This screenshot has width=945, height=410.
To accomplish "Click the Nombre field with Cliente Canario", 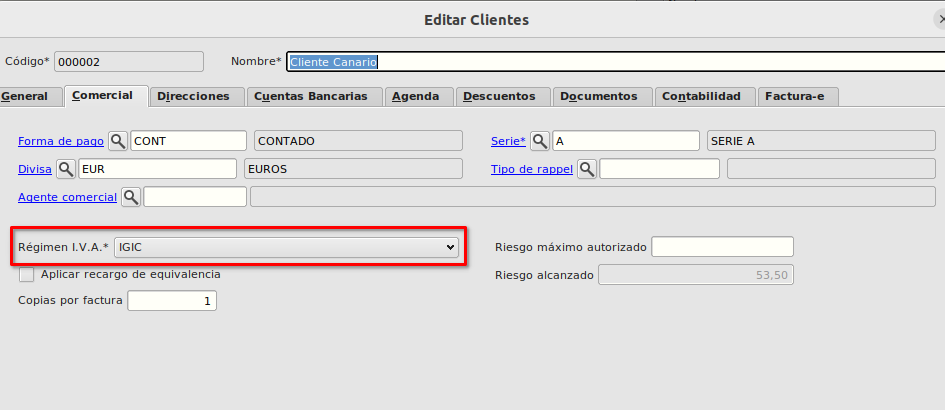I will tap(615, 62).
